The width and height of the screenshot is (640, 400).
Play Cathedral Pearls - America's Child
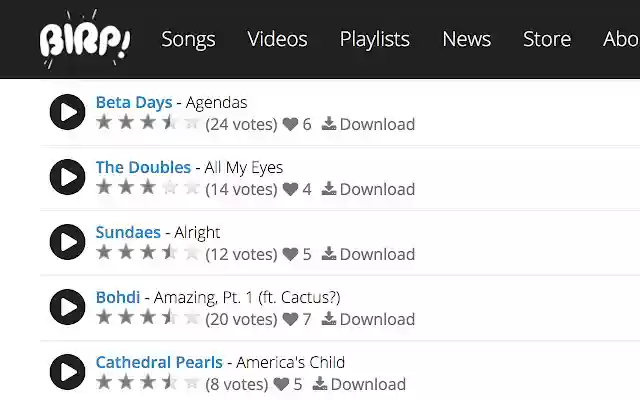point(67,371)
